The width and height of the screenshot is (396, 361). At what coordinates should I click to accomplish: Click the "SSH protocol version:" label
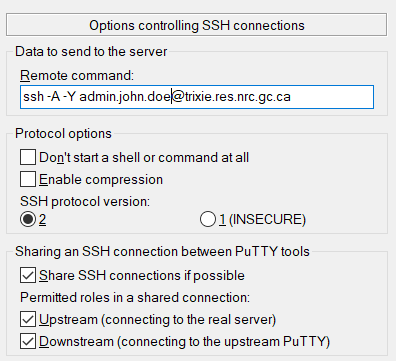tap(85, 201)
